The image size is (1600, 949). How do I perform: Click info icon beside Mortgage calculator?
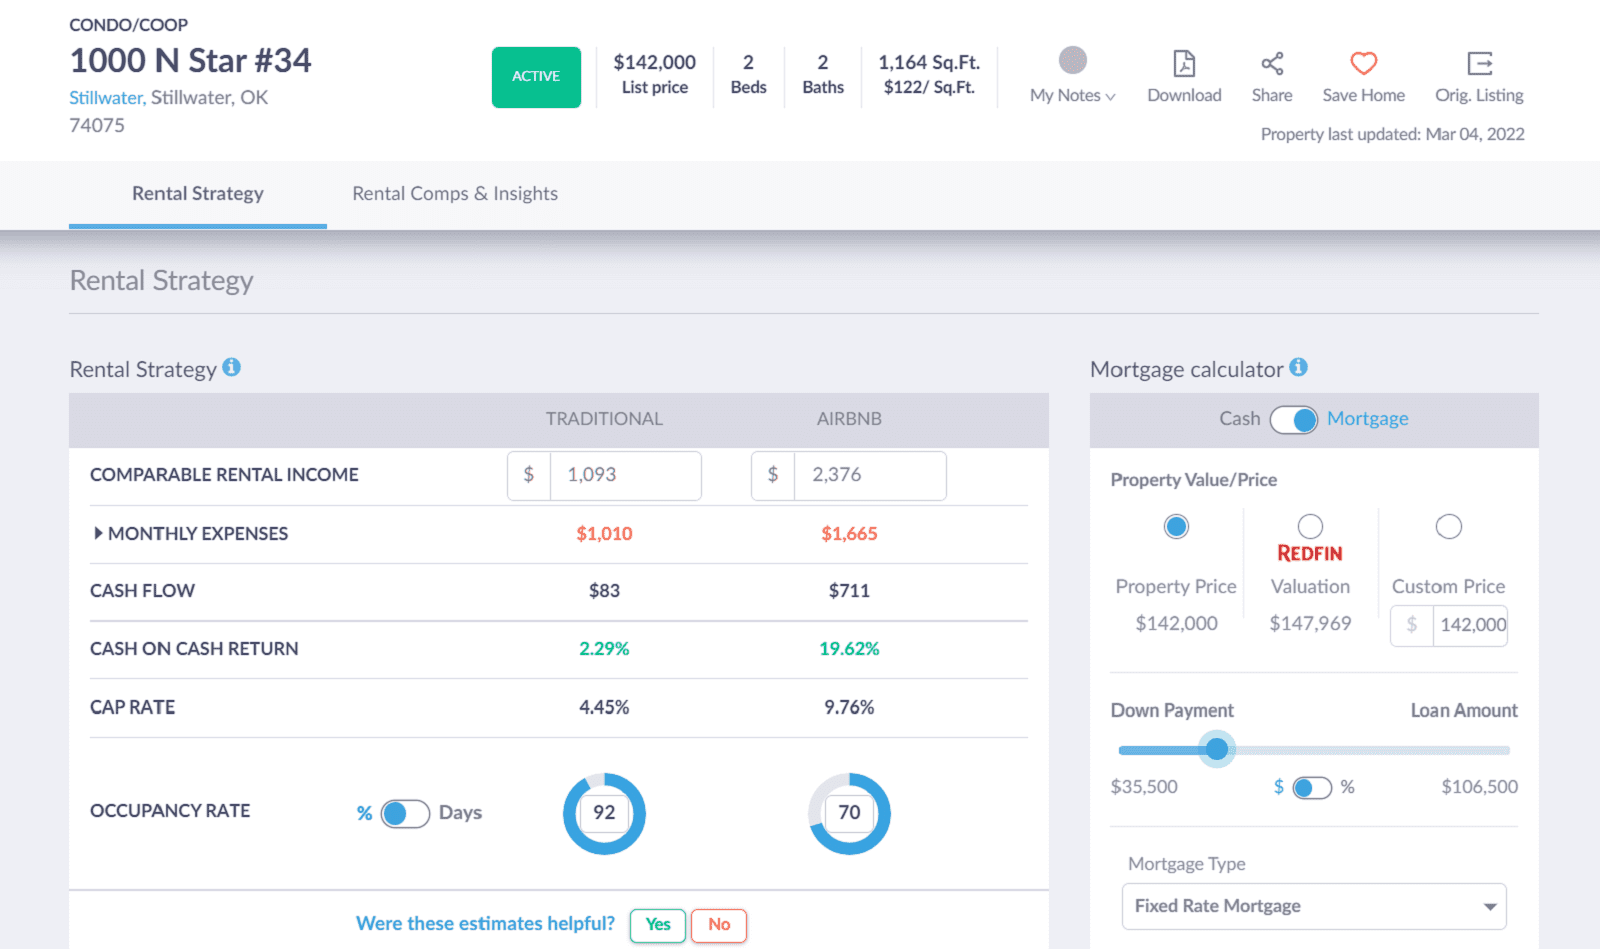[1298, 367]
